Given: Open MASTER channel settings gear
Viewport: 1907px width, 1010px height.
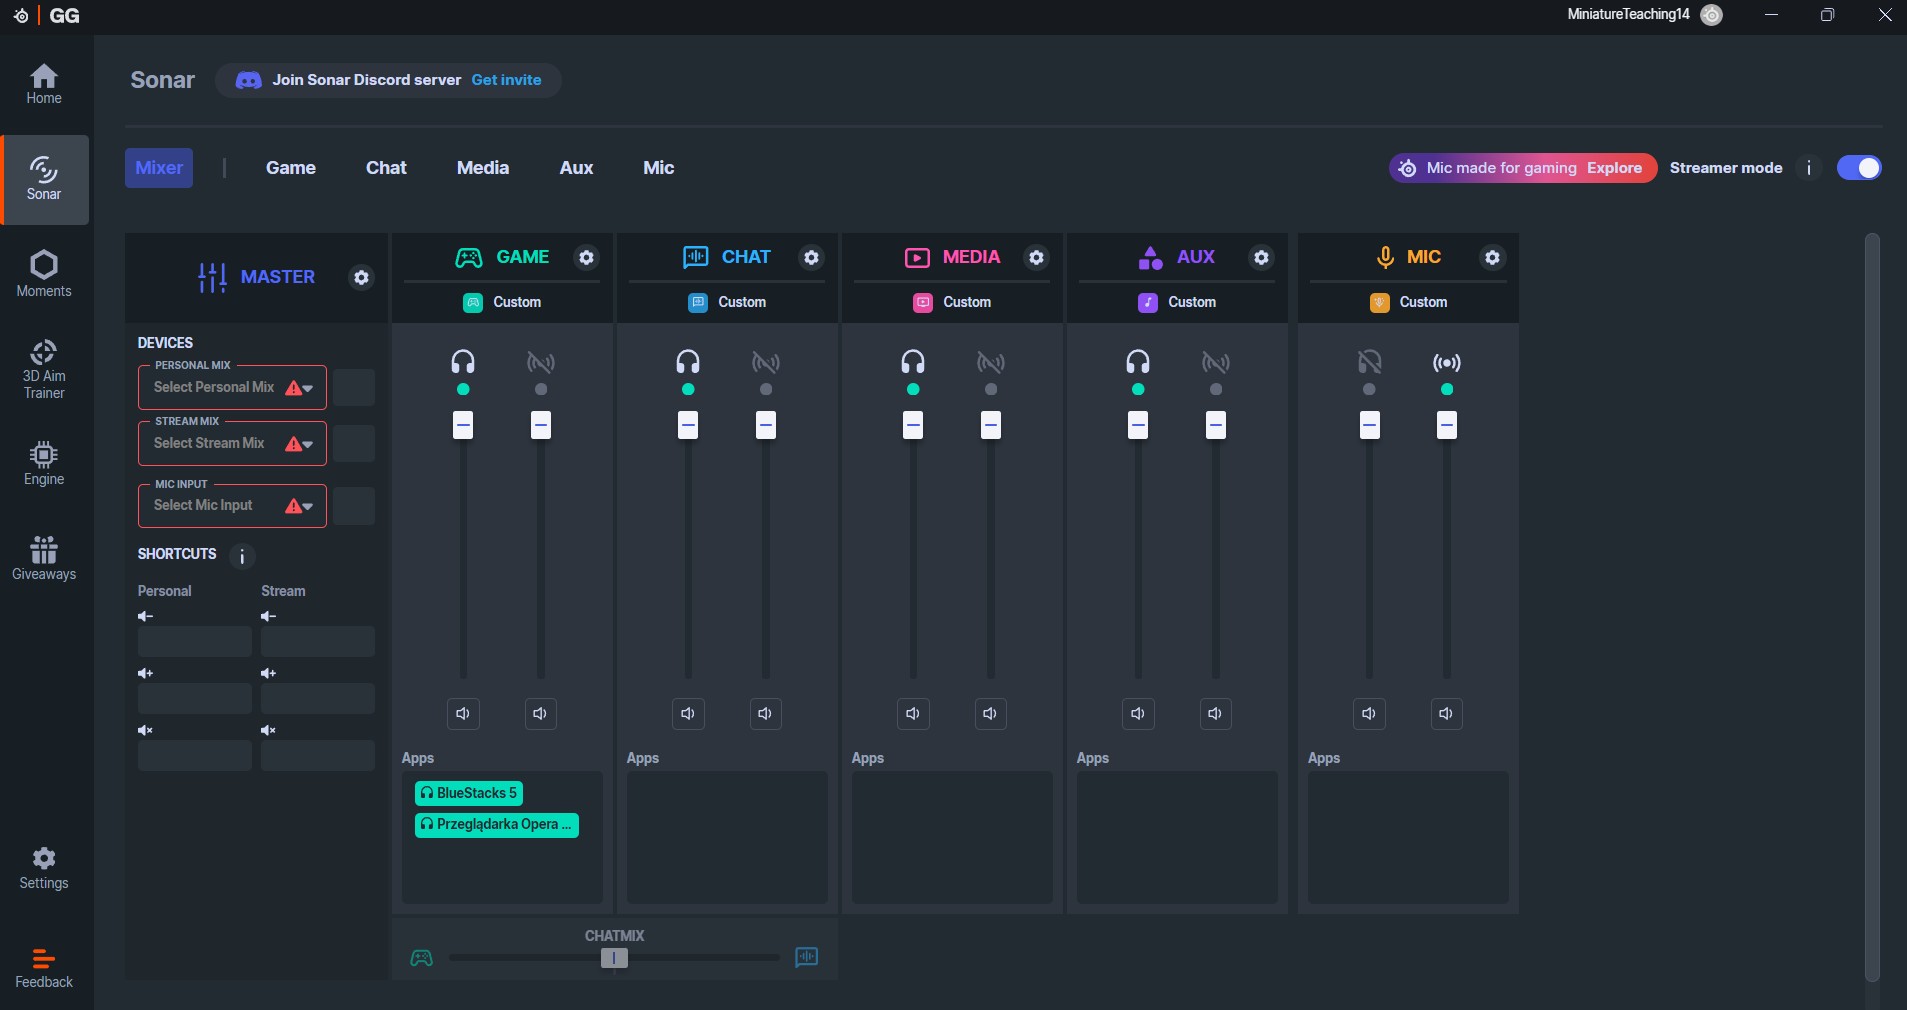Looking at the screenshot, I should [361, 277].
